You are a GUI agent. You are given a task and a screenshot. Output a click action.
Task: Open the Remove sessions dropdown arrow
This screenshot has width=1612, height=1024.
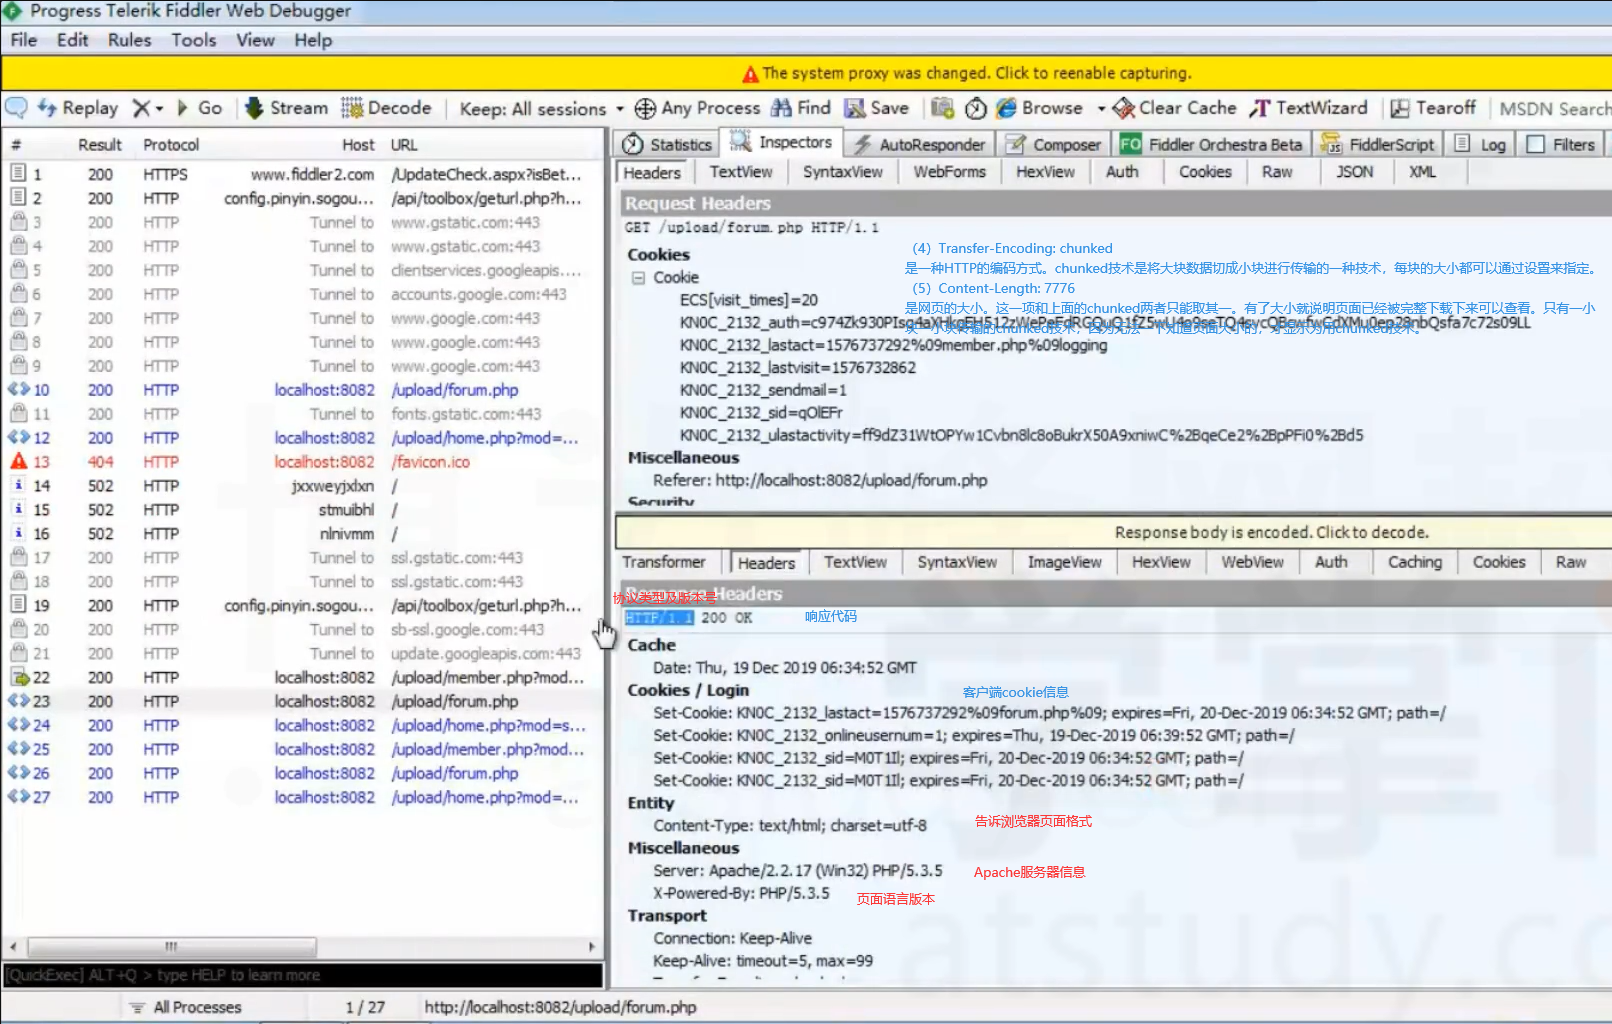click(x=159, y=108)
